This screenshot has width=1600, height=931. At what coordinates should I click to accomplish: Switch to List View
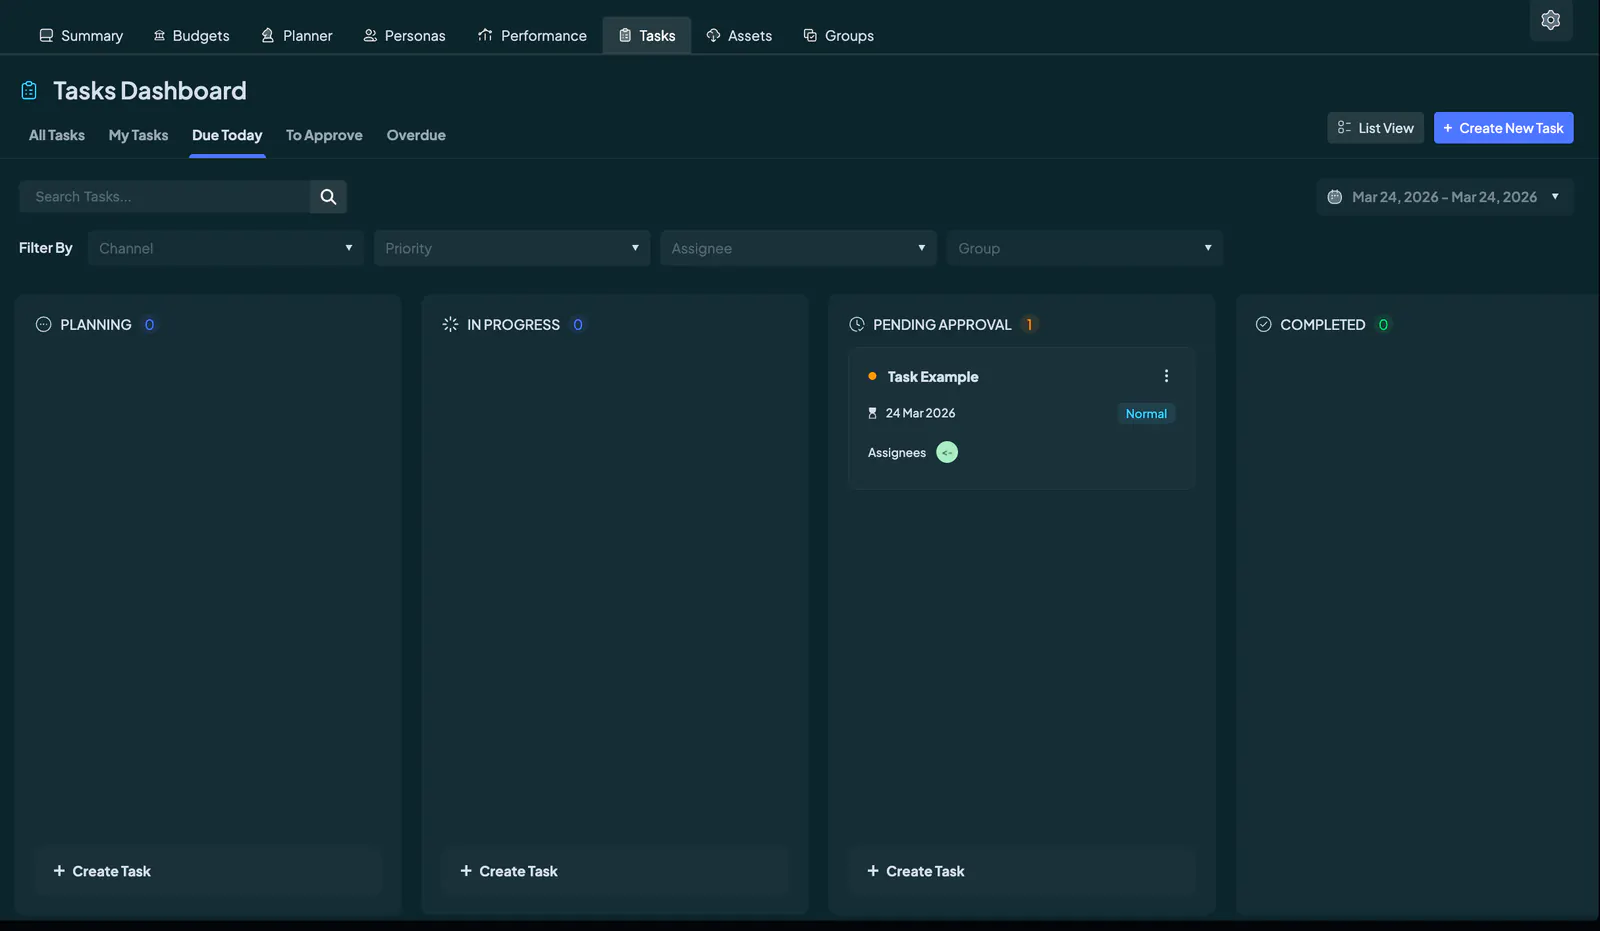pos(1375,128)
